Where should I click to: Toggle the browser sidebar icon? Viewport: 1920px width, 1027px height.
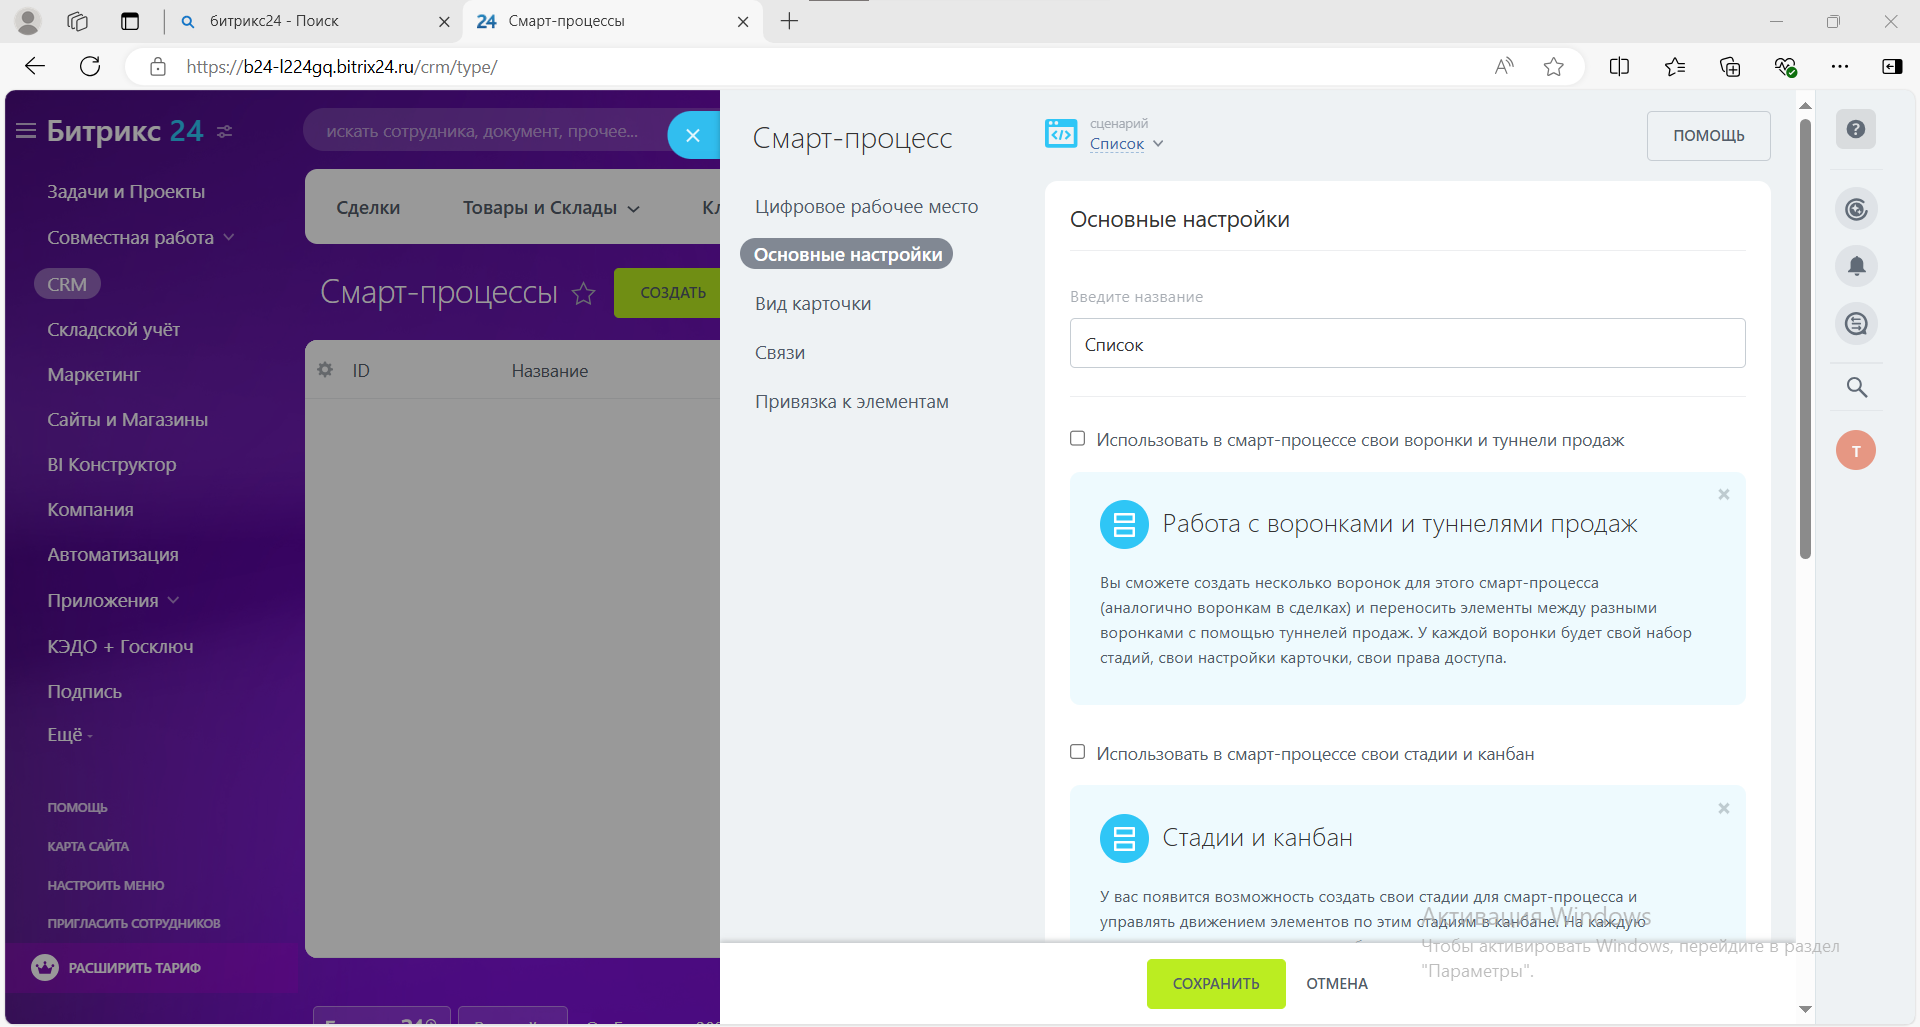point(1892,67)
